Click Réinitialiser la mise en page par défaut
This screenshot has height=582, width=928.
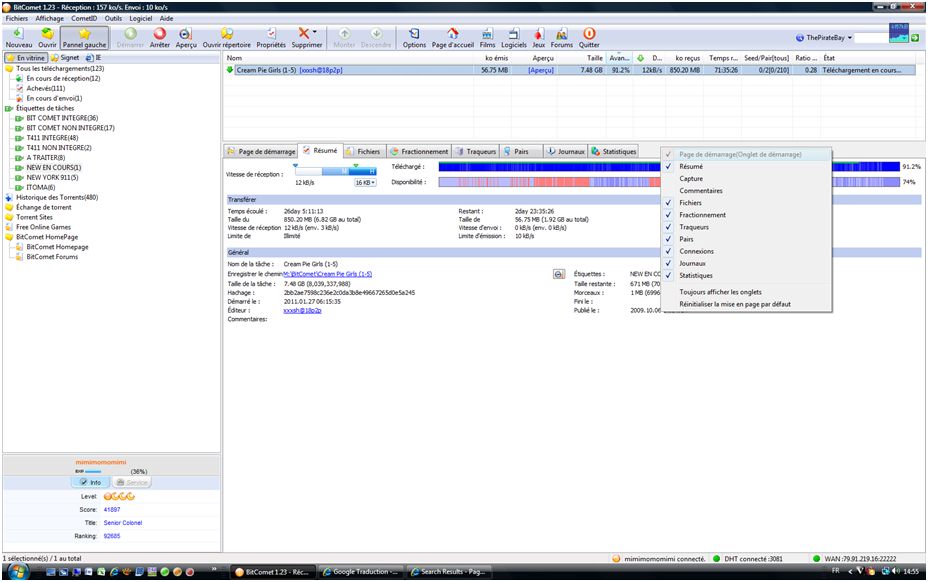[734, 304]
